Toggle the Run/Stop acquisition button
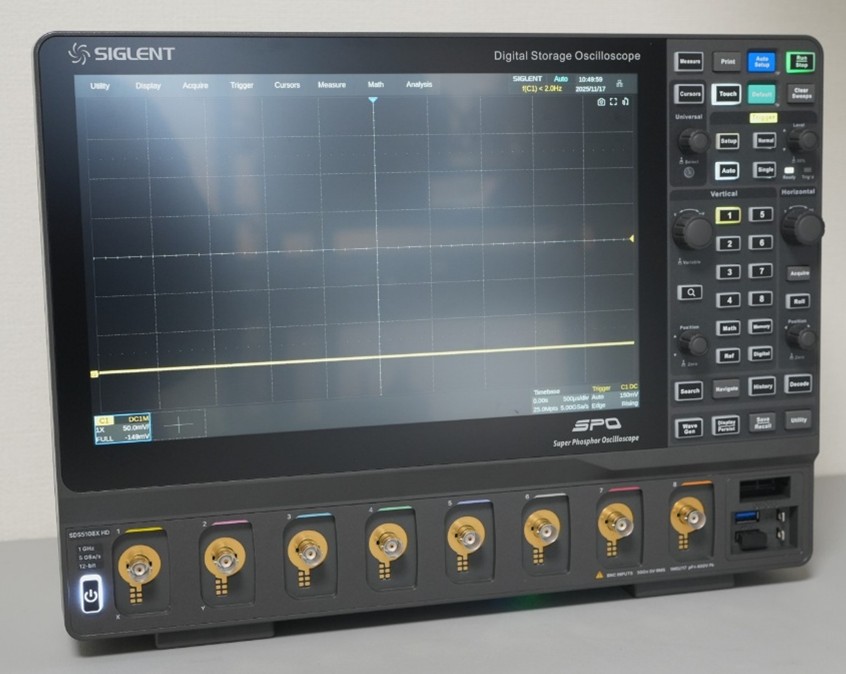The image size is (846, 674). click(x=799, y=61)
